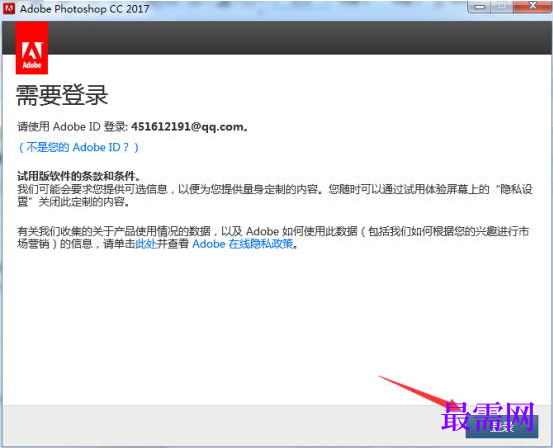Click the red Adobe logo
Screen dimensions: 553x448
tap(32, 48)
